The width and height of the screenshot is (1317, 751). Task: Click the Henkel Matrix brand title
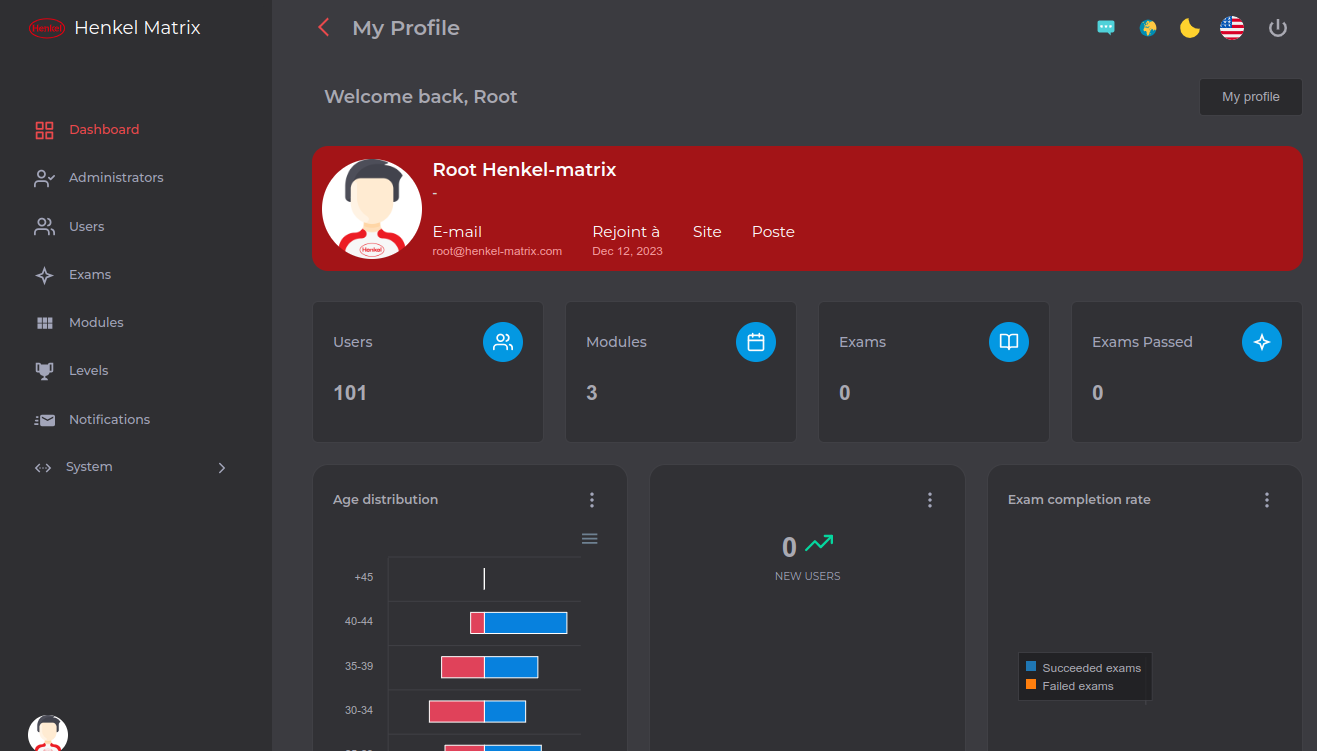click(x=137, y=28)
